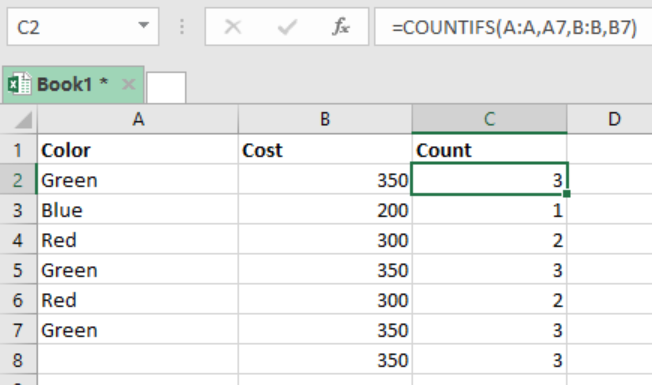The height and width of the screenshot is (385, 652).
Task: Select cell A7 containing Green
Action: click(138, 329)
